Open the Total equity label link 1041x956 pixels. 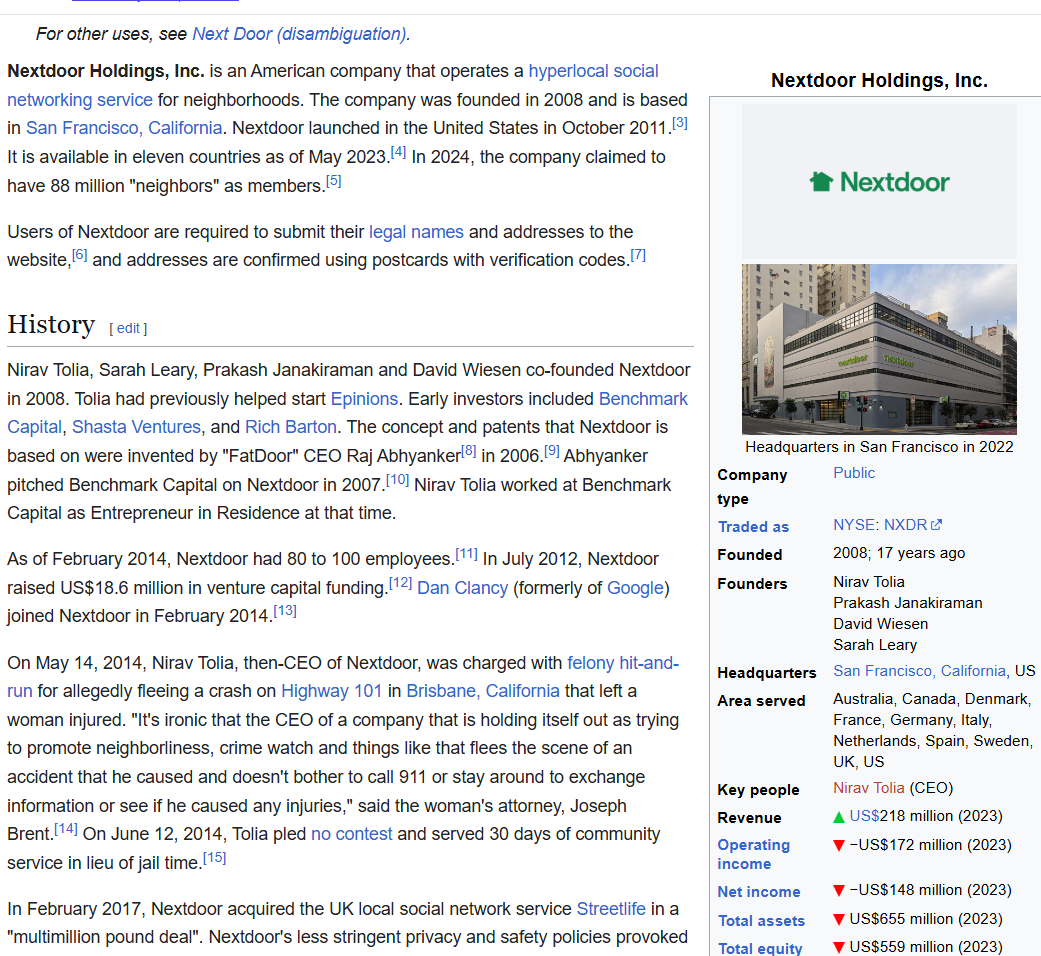tap(760, 949)
